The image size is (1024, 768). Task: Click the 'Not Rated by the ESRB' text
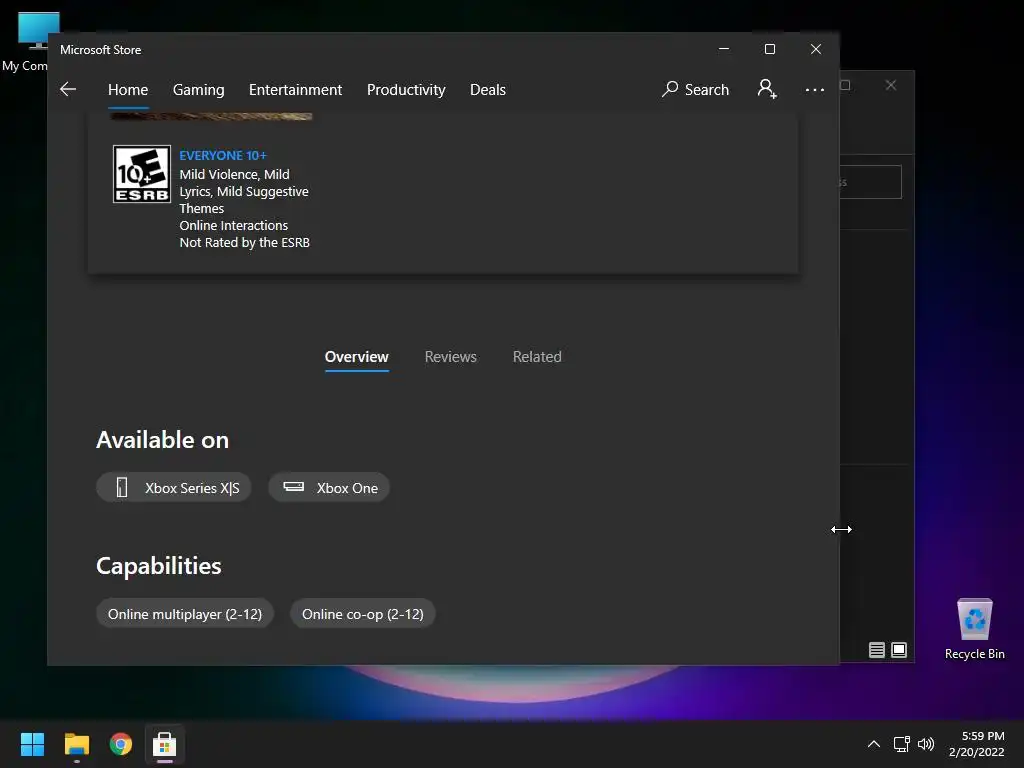(244, 242)
